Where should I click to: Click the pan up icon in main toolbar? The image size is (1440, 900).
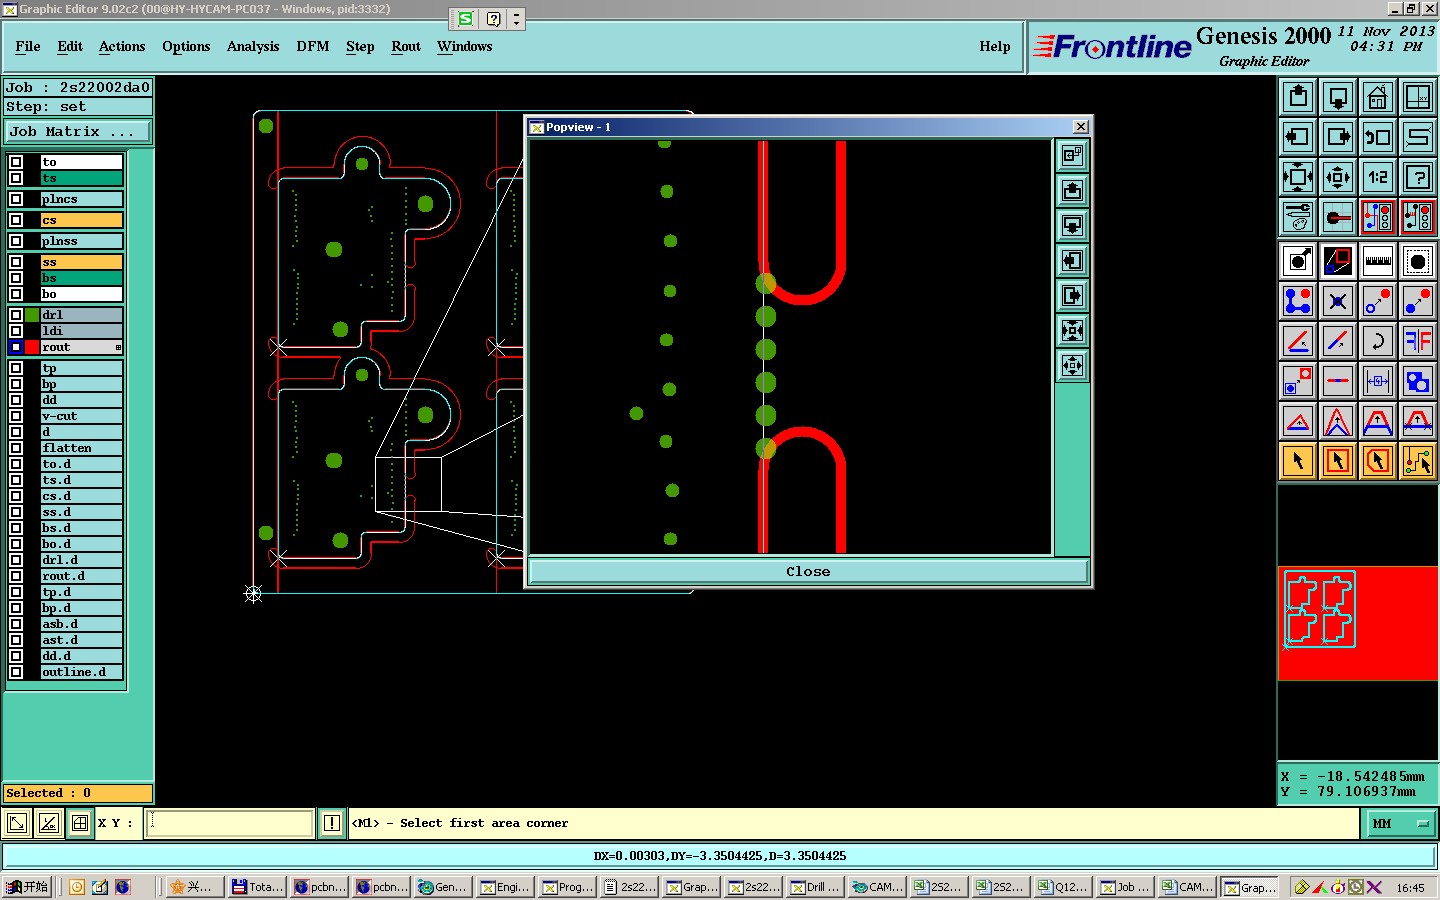coord(1298,97)
